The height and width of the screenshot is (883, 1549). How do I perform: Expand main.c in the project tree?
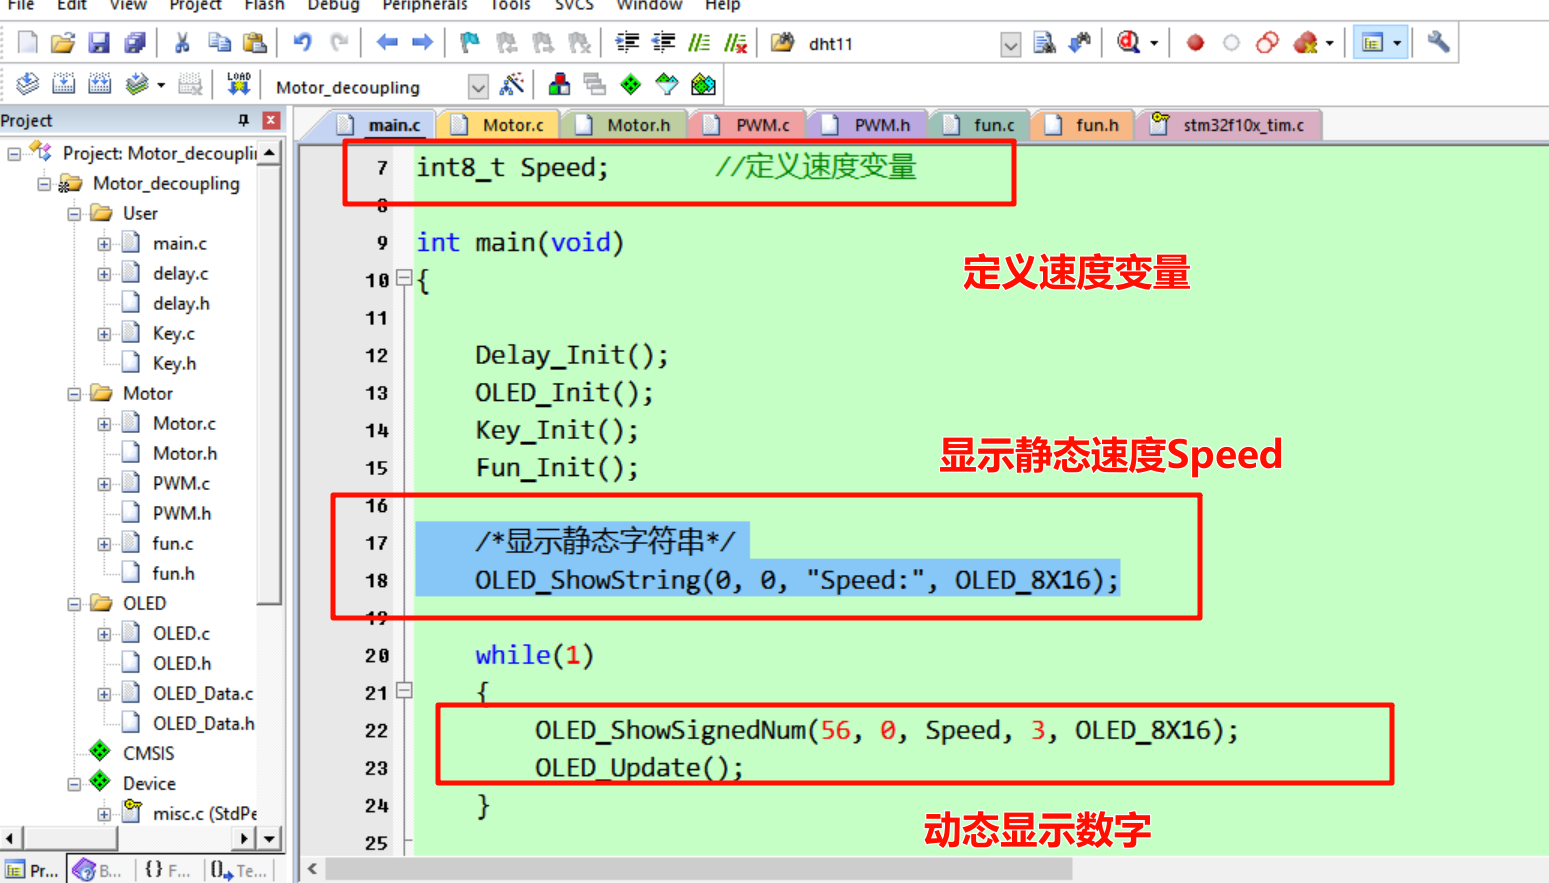104,244
